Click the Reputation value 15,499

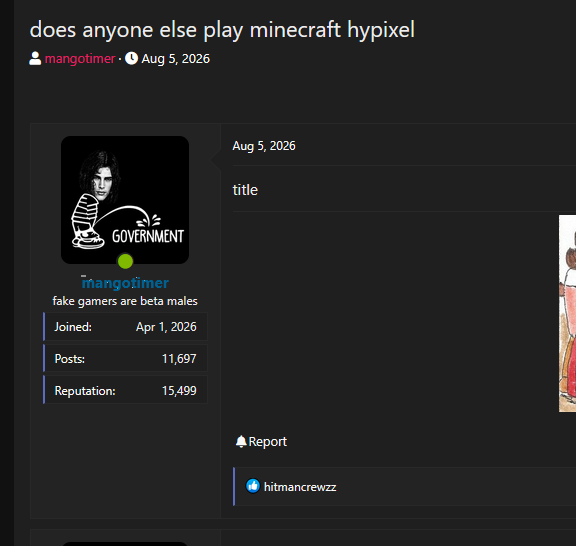tap(179, 391)
